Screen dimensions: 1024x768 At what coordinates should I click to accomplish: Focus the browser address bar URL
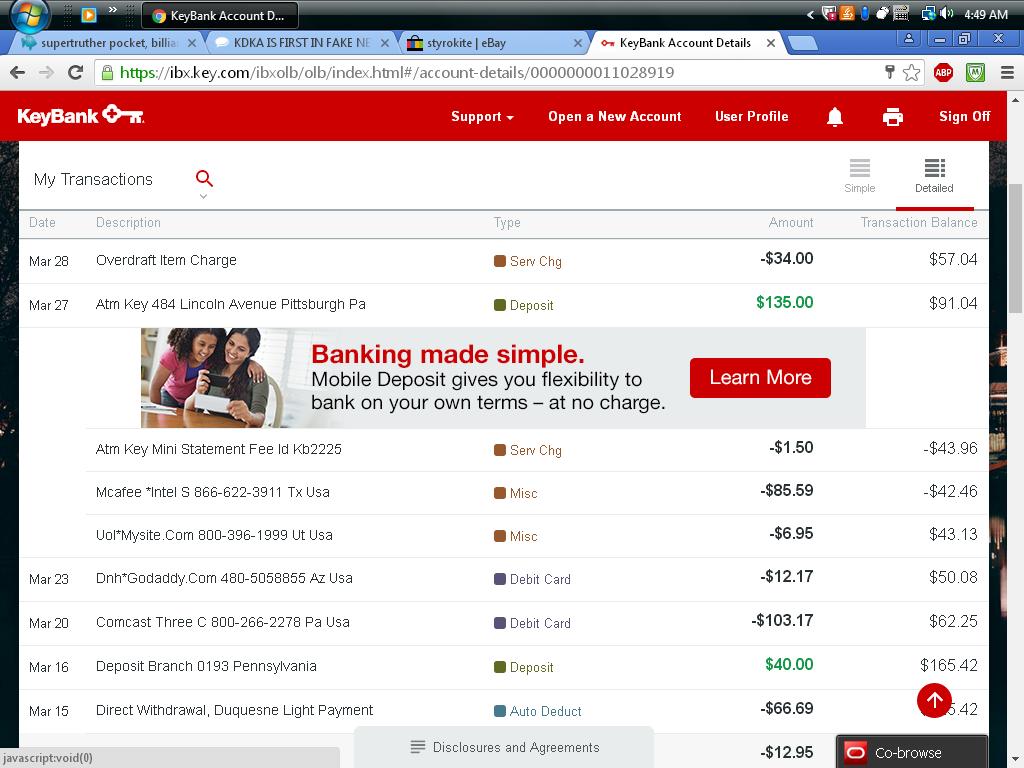pyautogui.click(x=396, y=72)
